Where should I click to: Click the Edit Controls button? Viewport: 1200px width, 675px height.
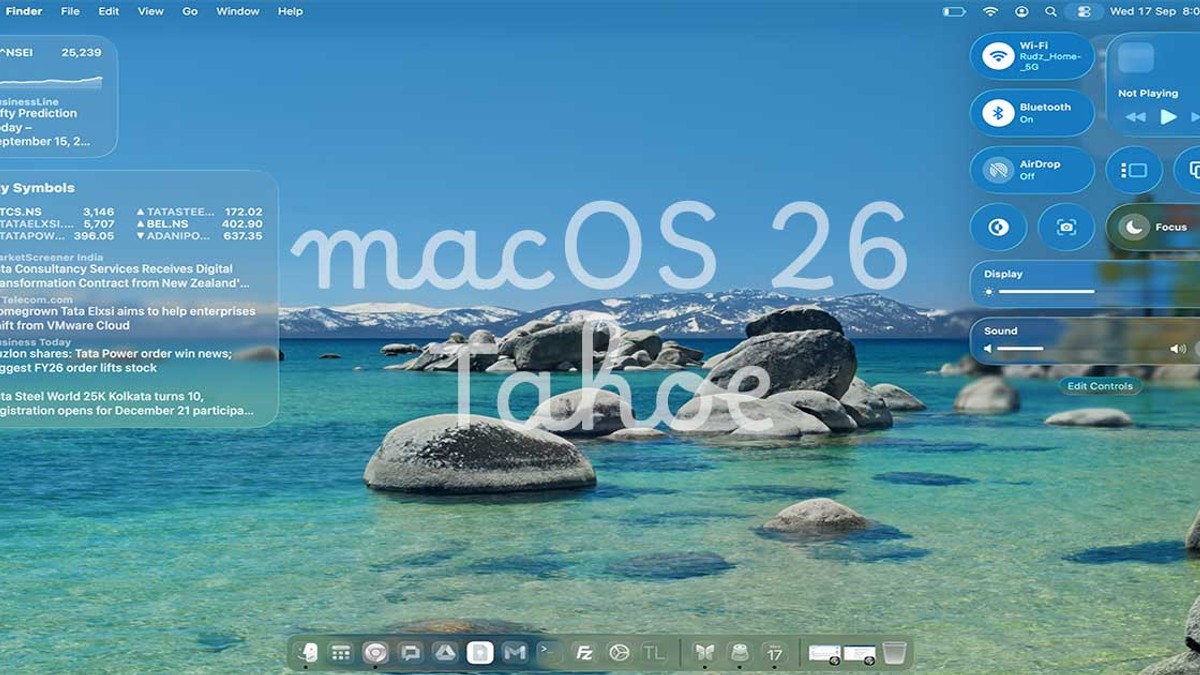pyautogui.click(x=1100, y=386)
